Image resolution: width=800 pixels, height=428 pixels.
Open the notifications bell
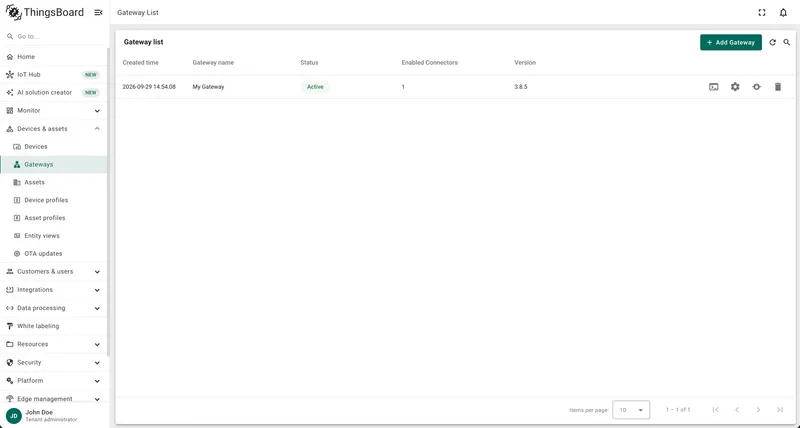(x=783, y=13)
